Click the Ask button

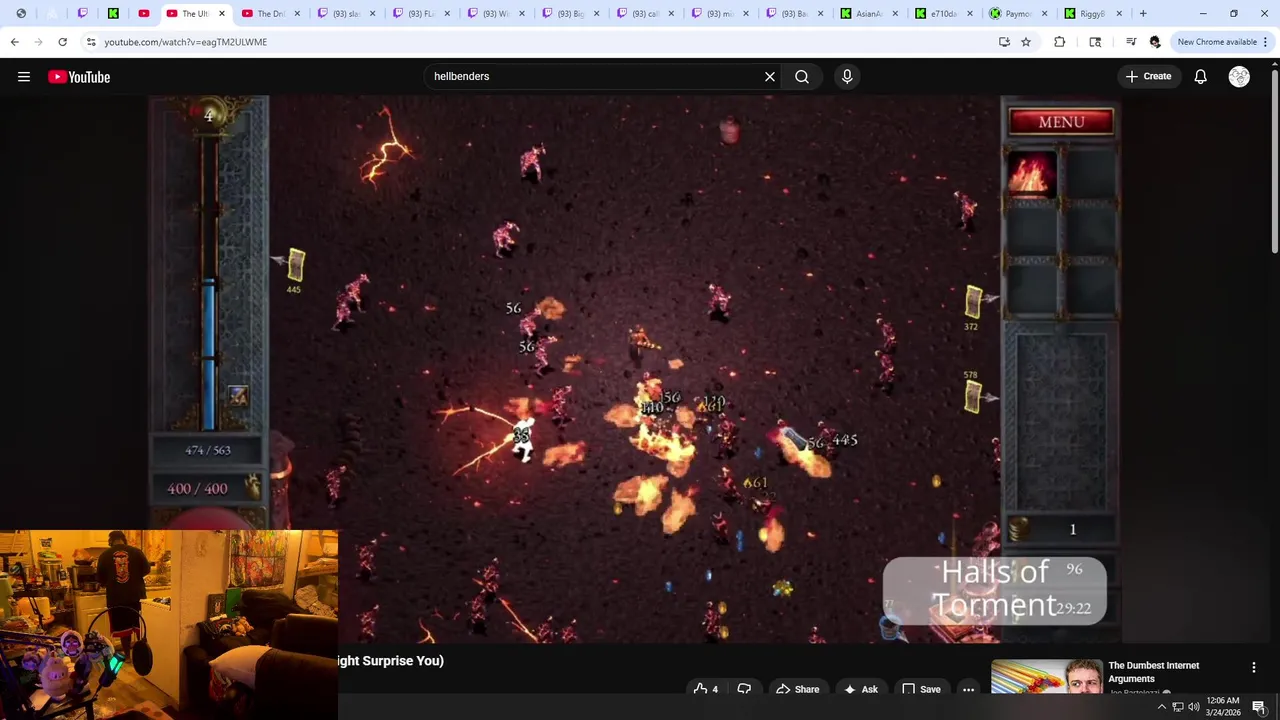[x=861, y=689]
